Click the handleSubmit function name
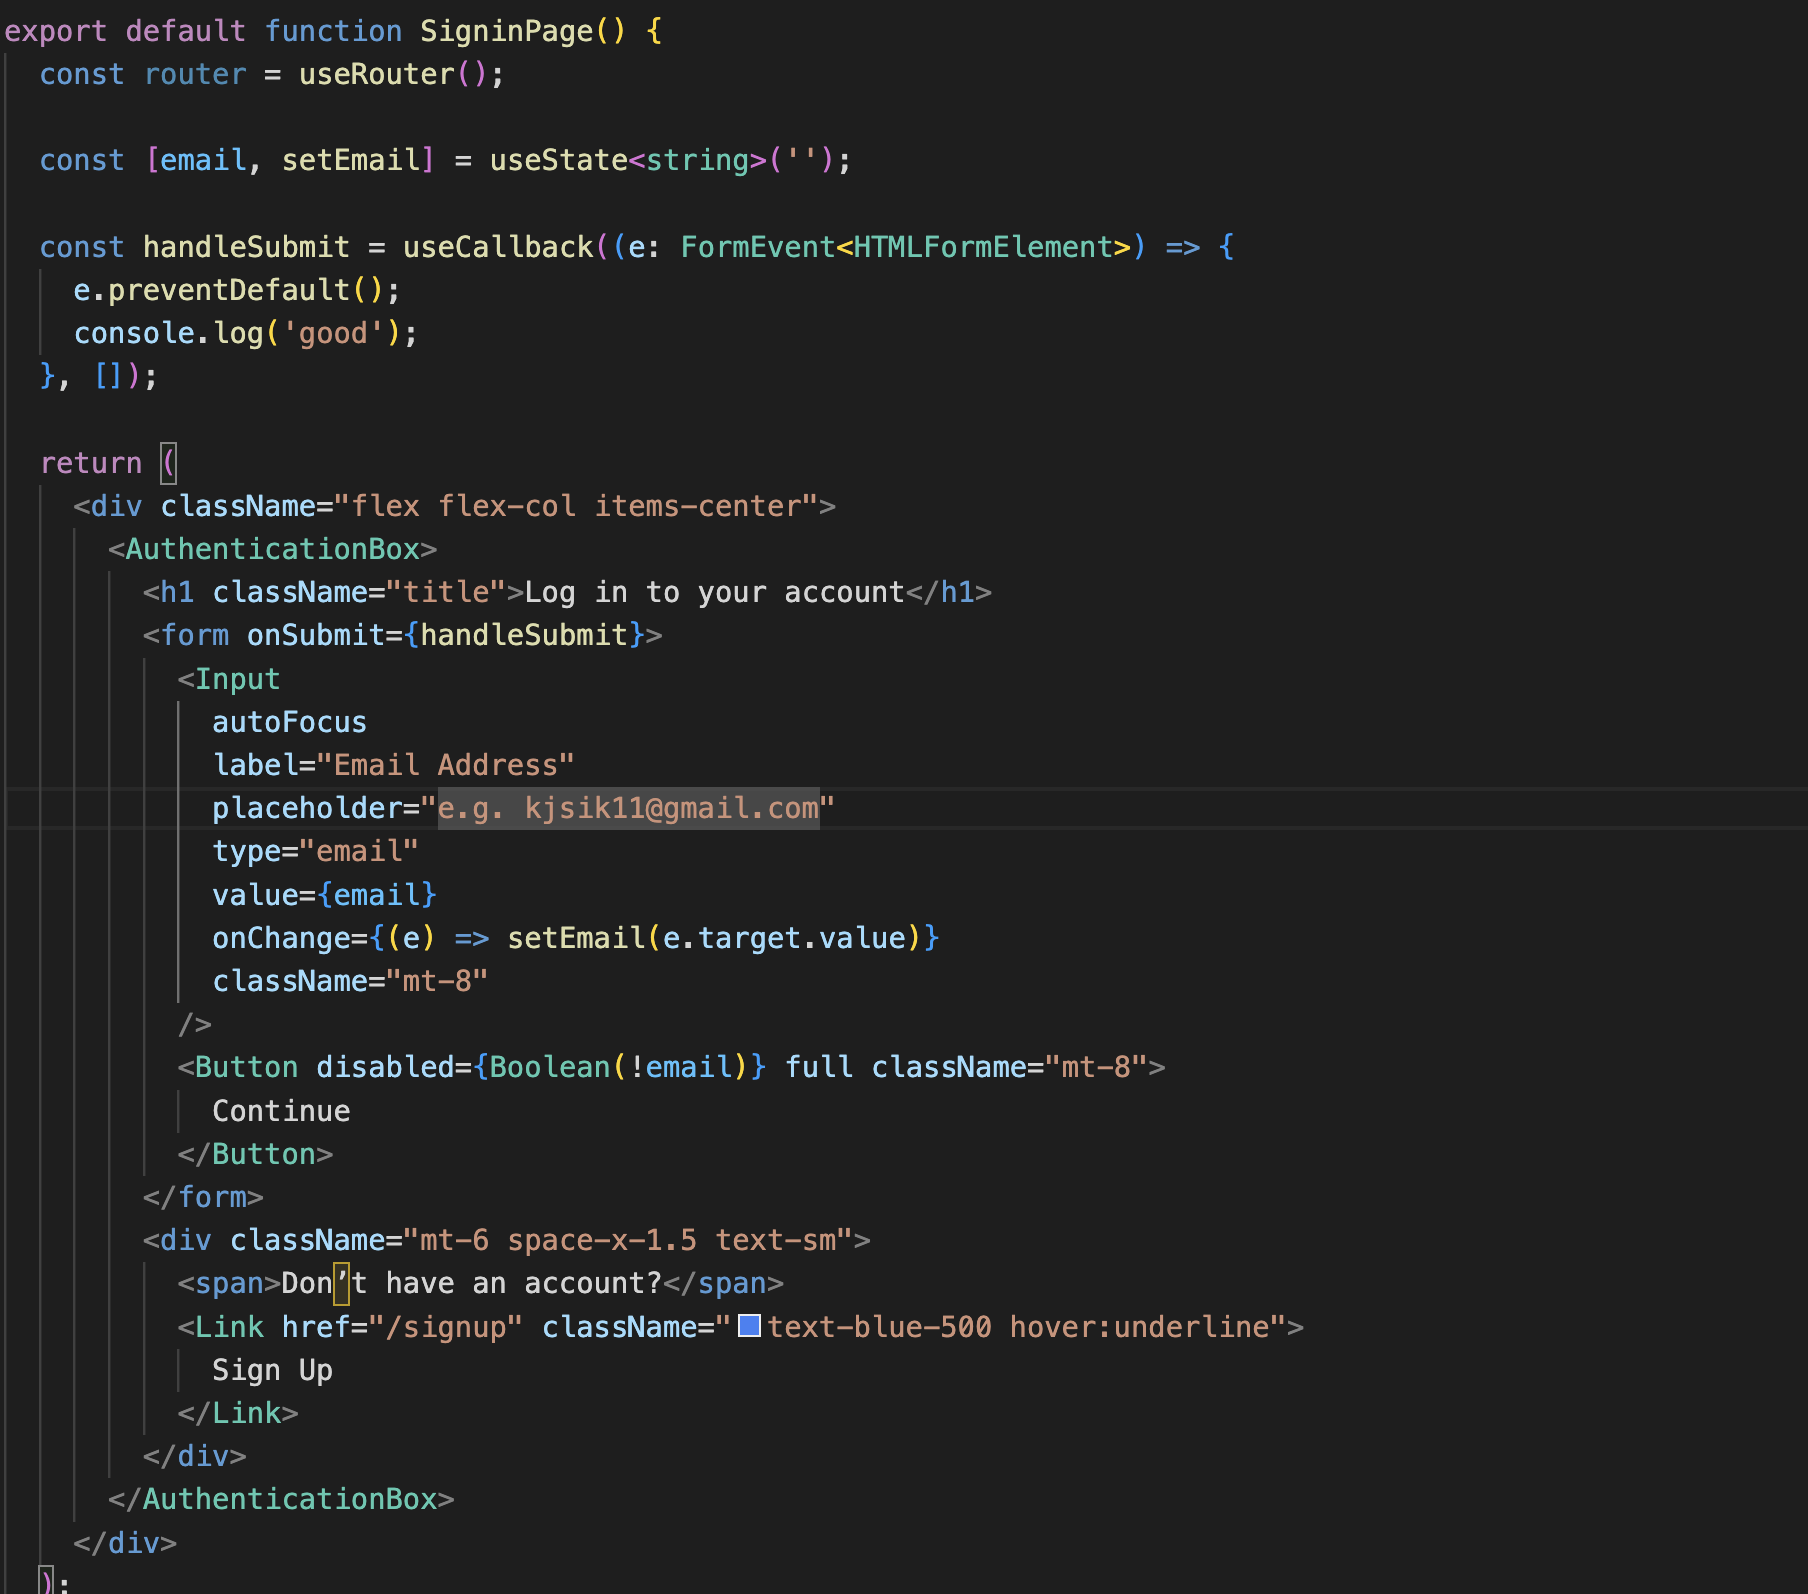The width and height of the screenshot is (1808, 1594). (246, 247)
